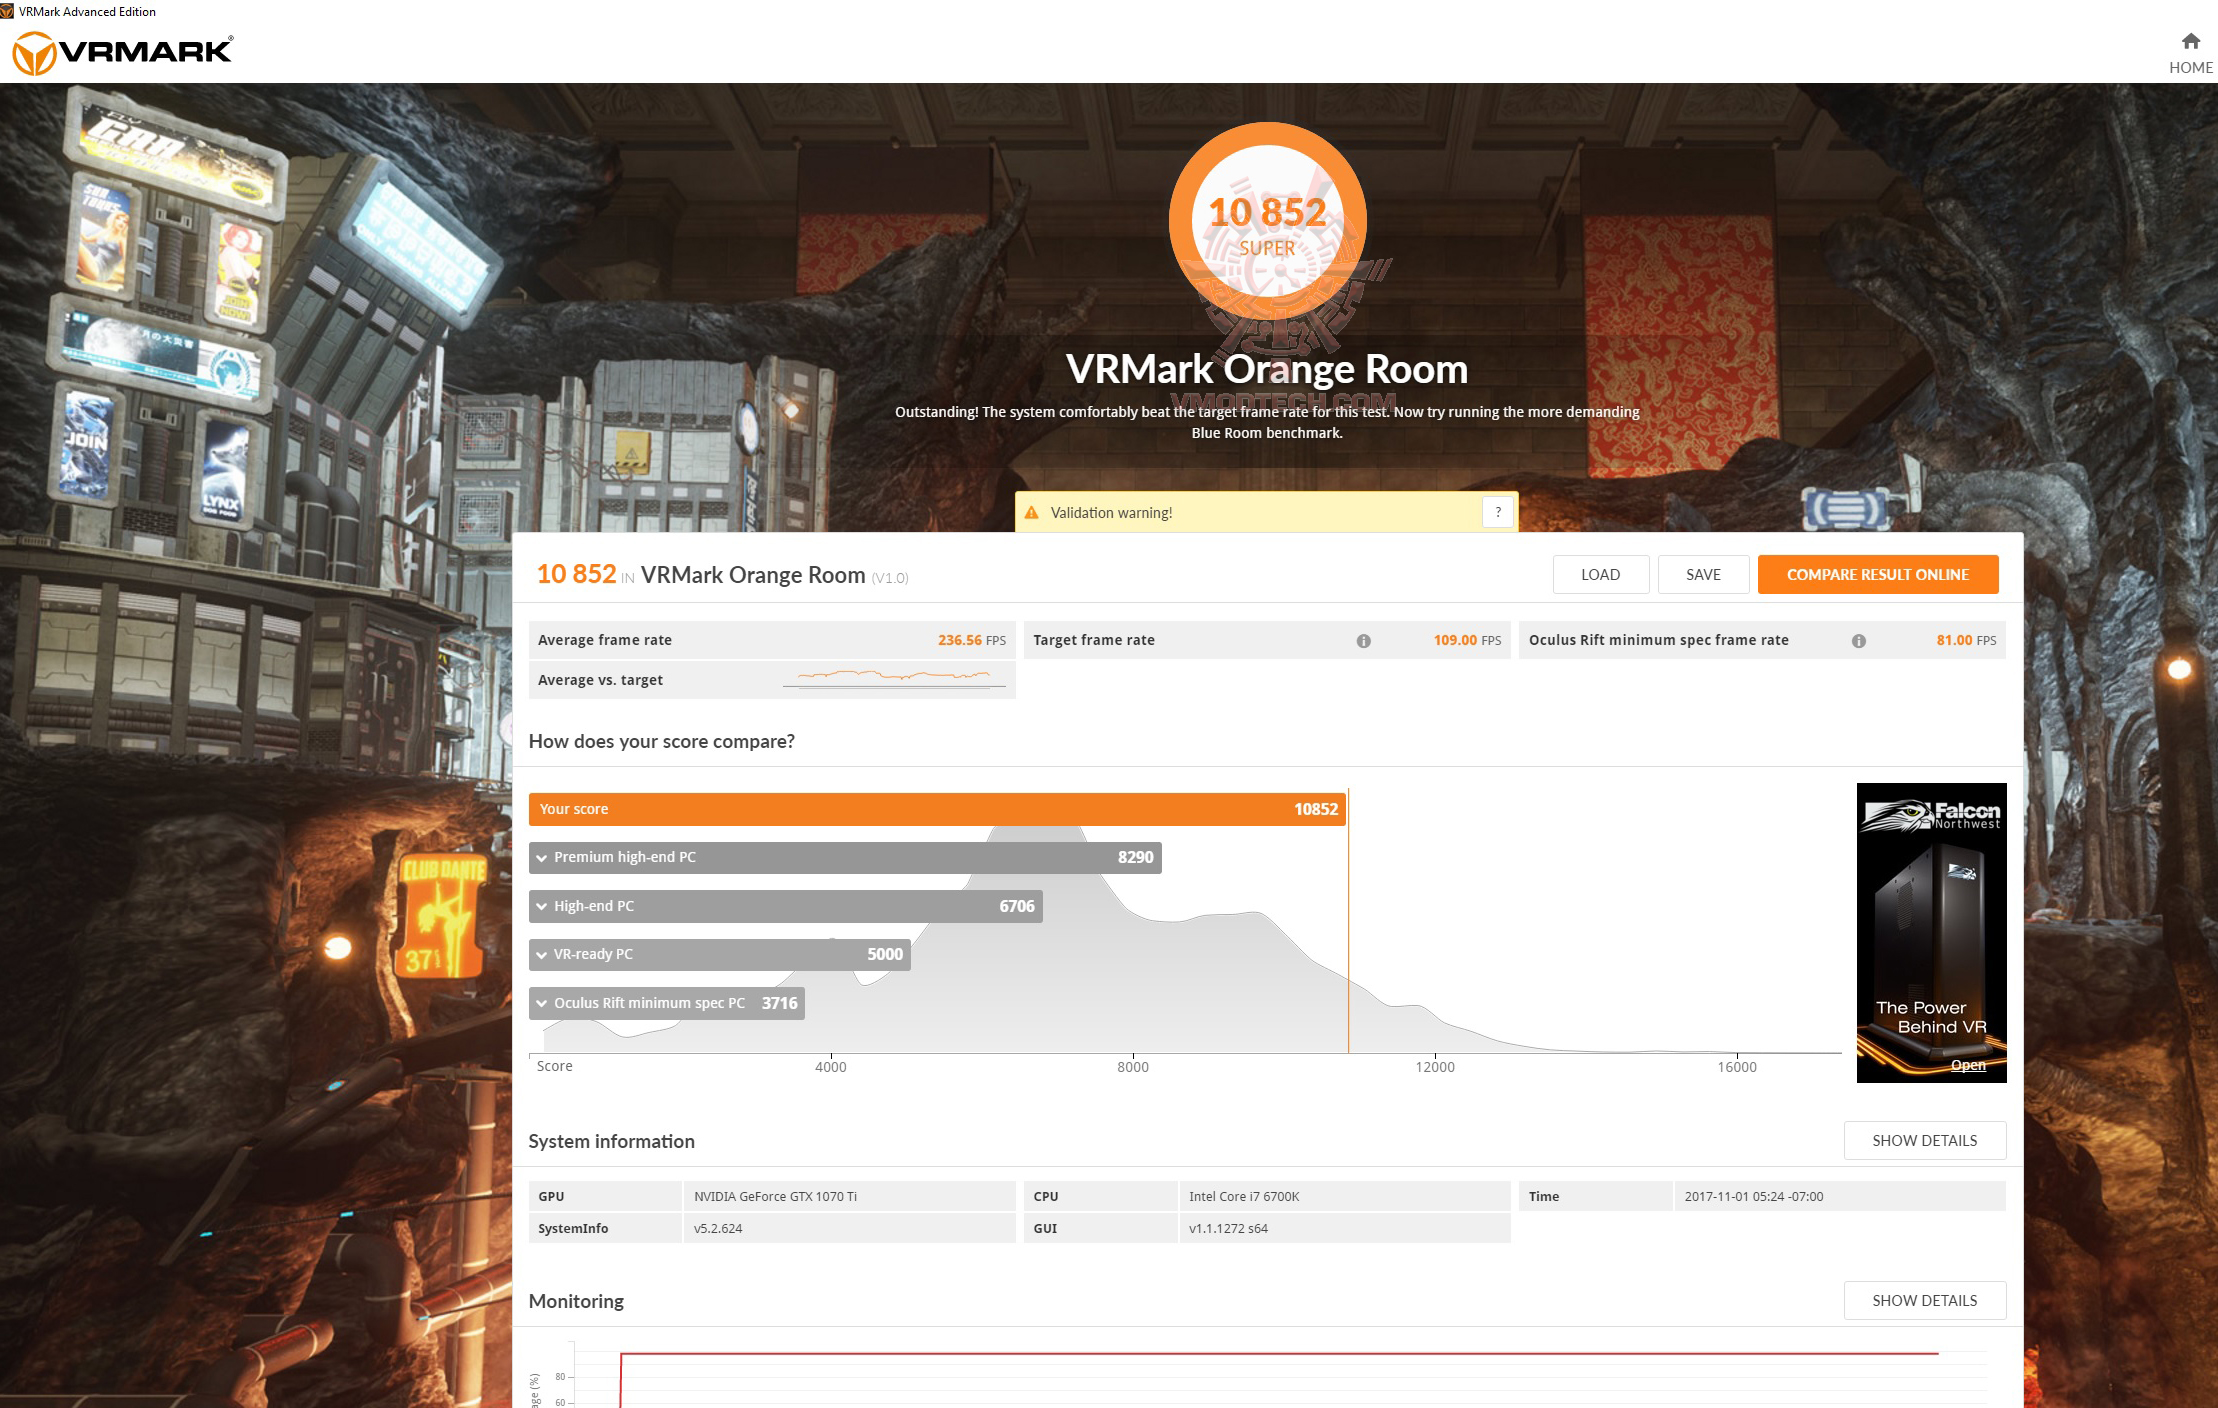The height and width of the screenshot is (1408, 2218).
Task: Expand the VR-ready PC row
Action: (x=542, y=954)
